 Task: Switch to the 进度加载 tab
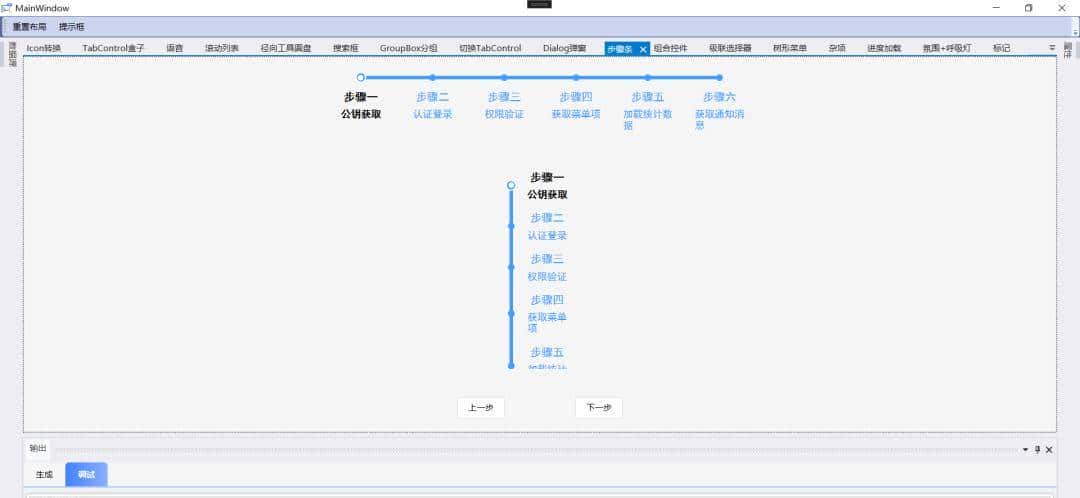[x=884, y=48]
